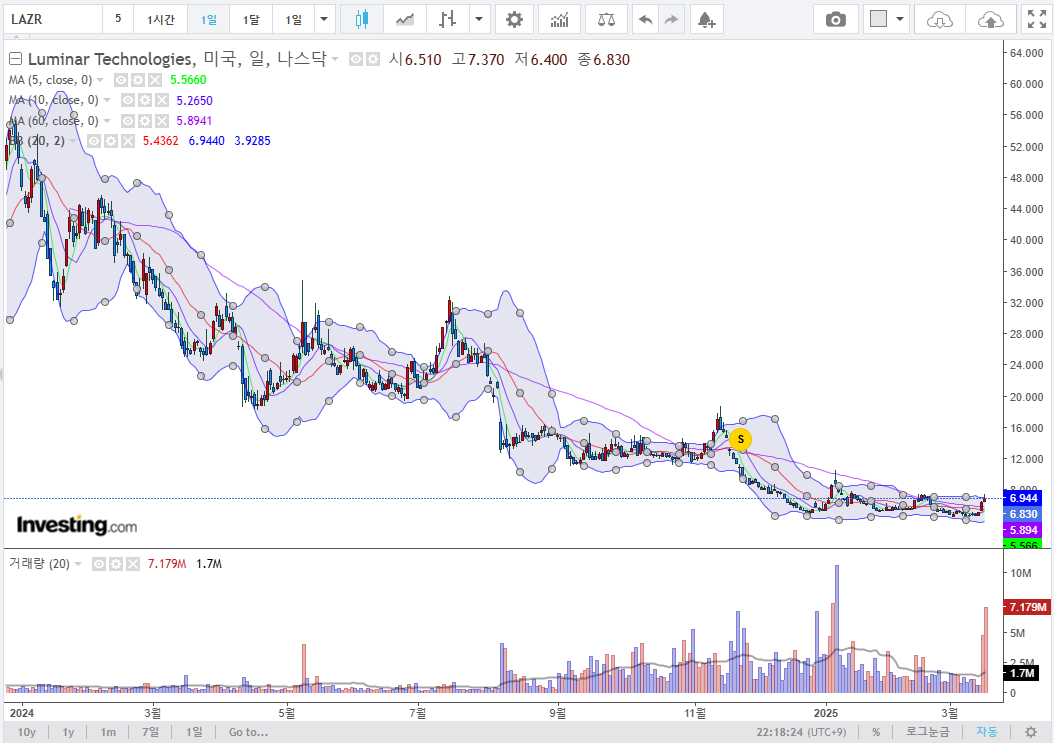This screenshot has width=1054, height=743.
Task: Remove the 거래량 (20) volume indicator
Action: [133, 563]
